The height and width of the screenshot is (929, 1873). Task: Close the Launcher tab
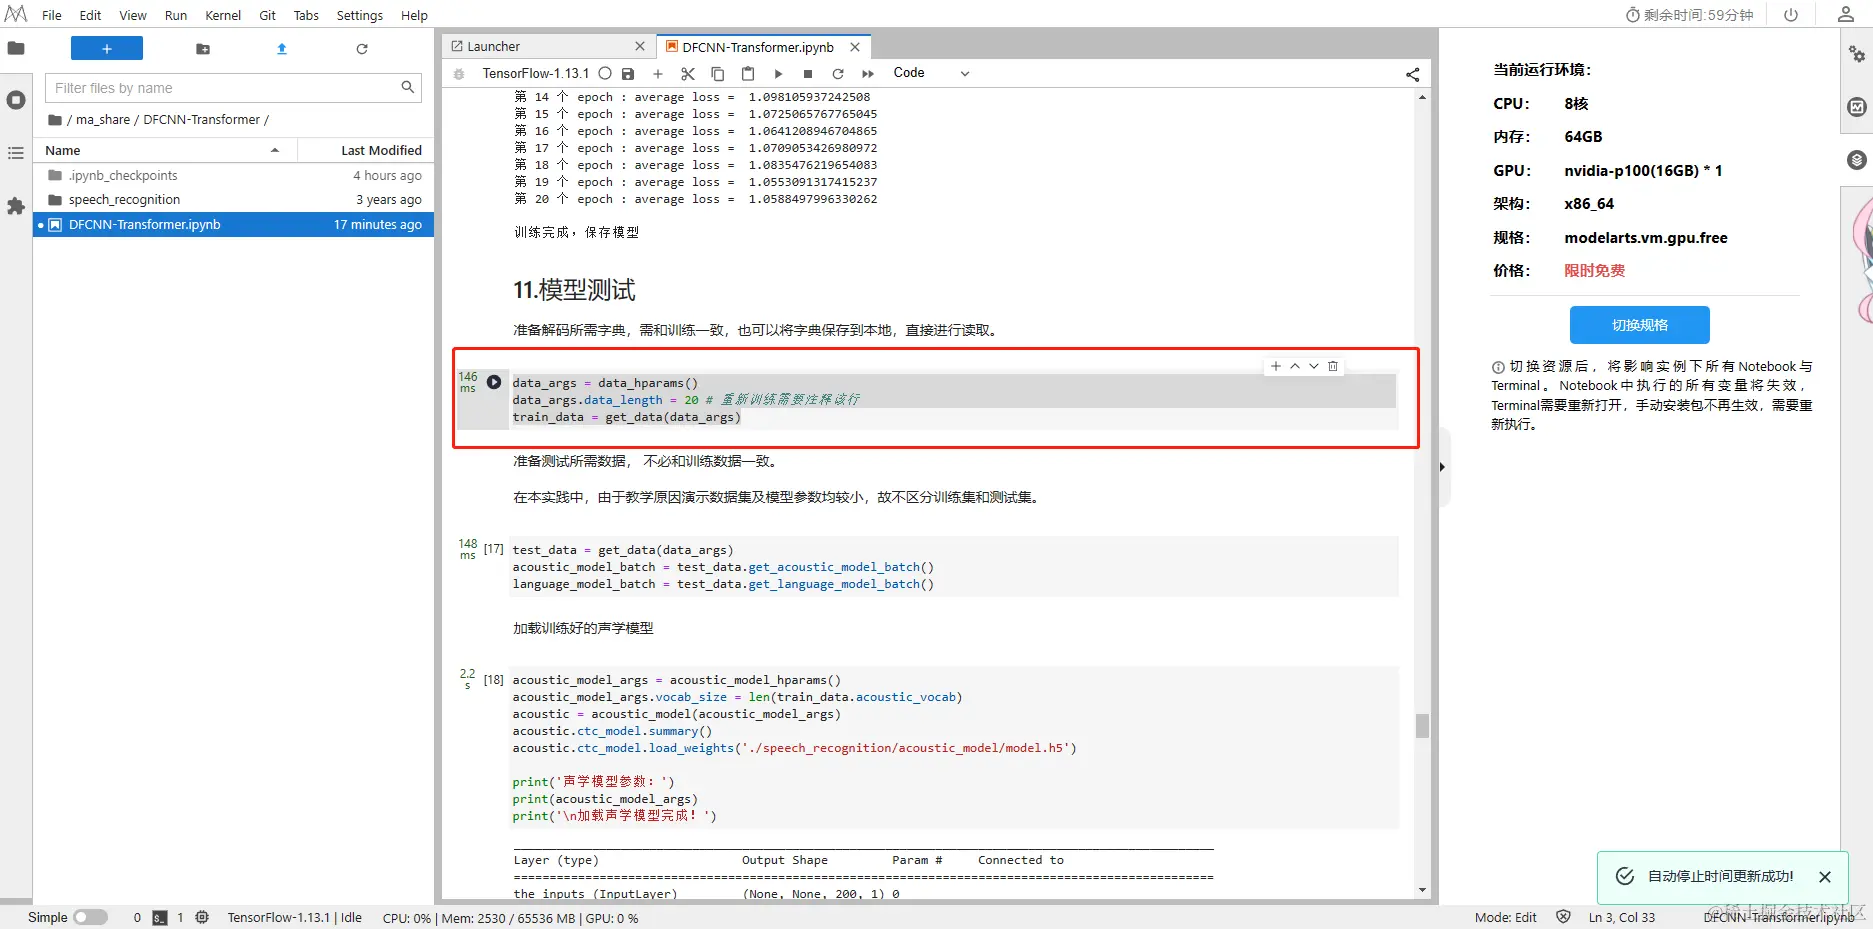(640, 46)
